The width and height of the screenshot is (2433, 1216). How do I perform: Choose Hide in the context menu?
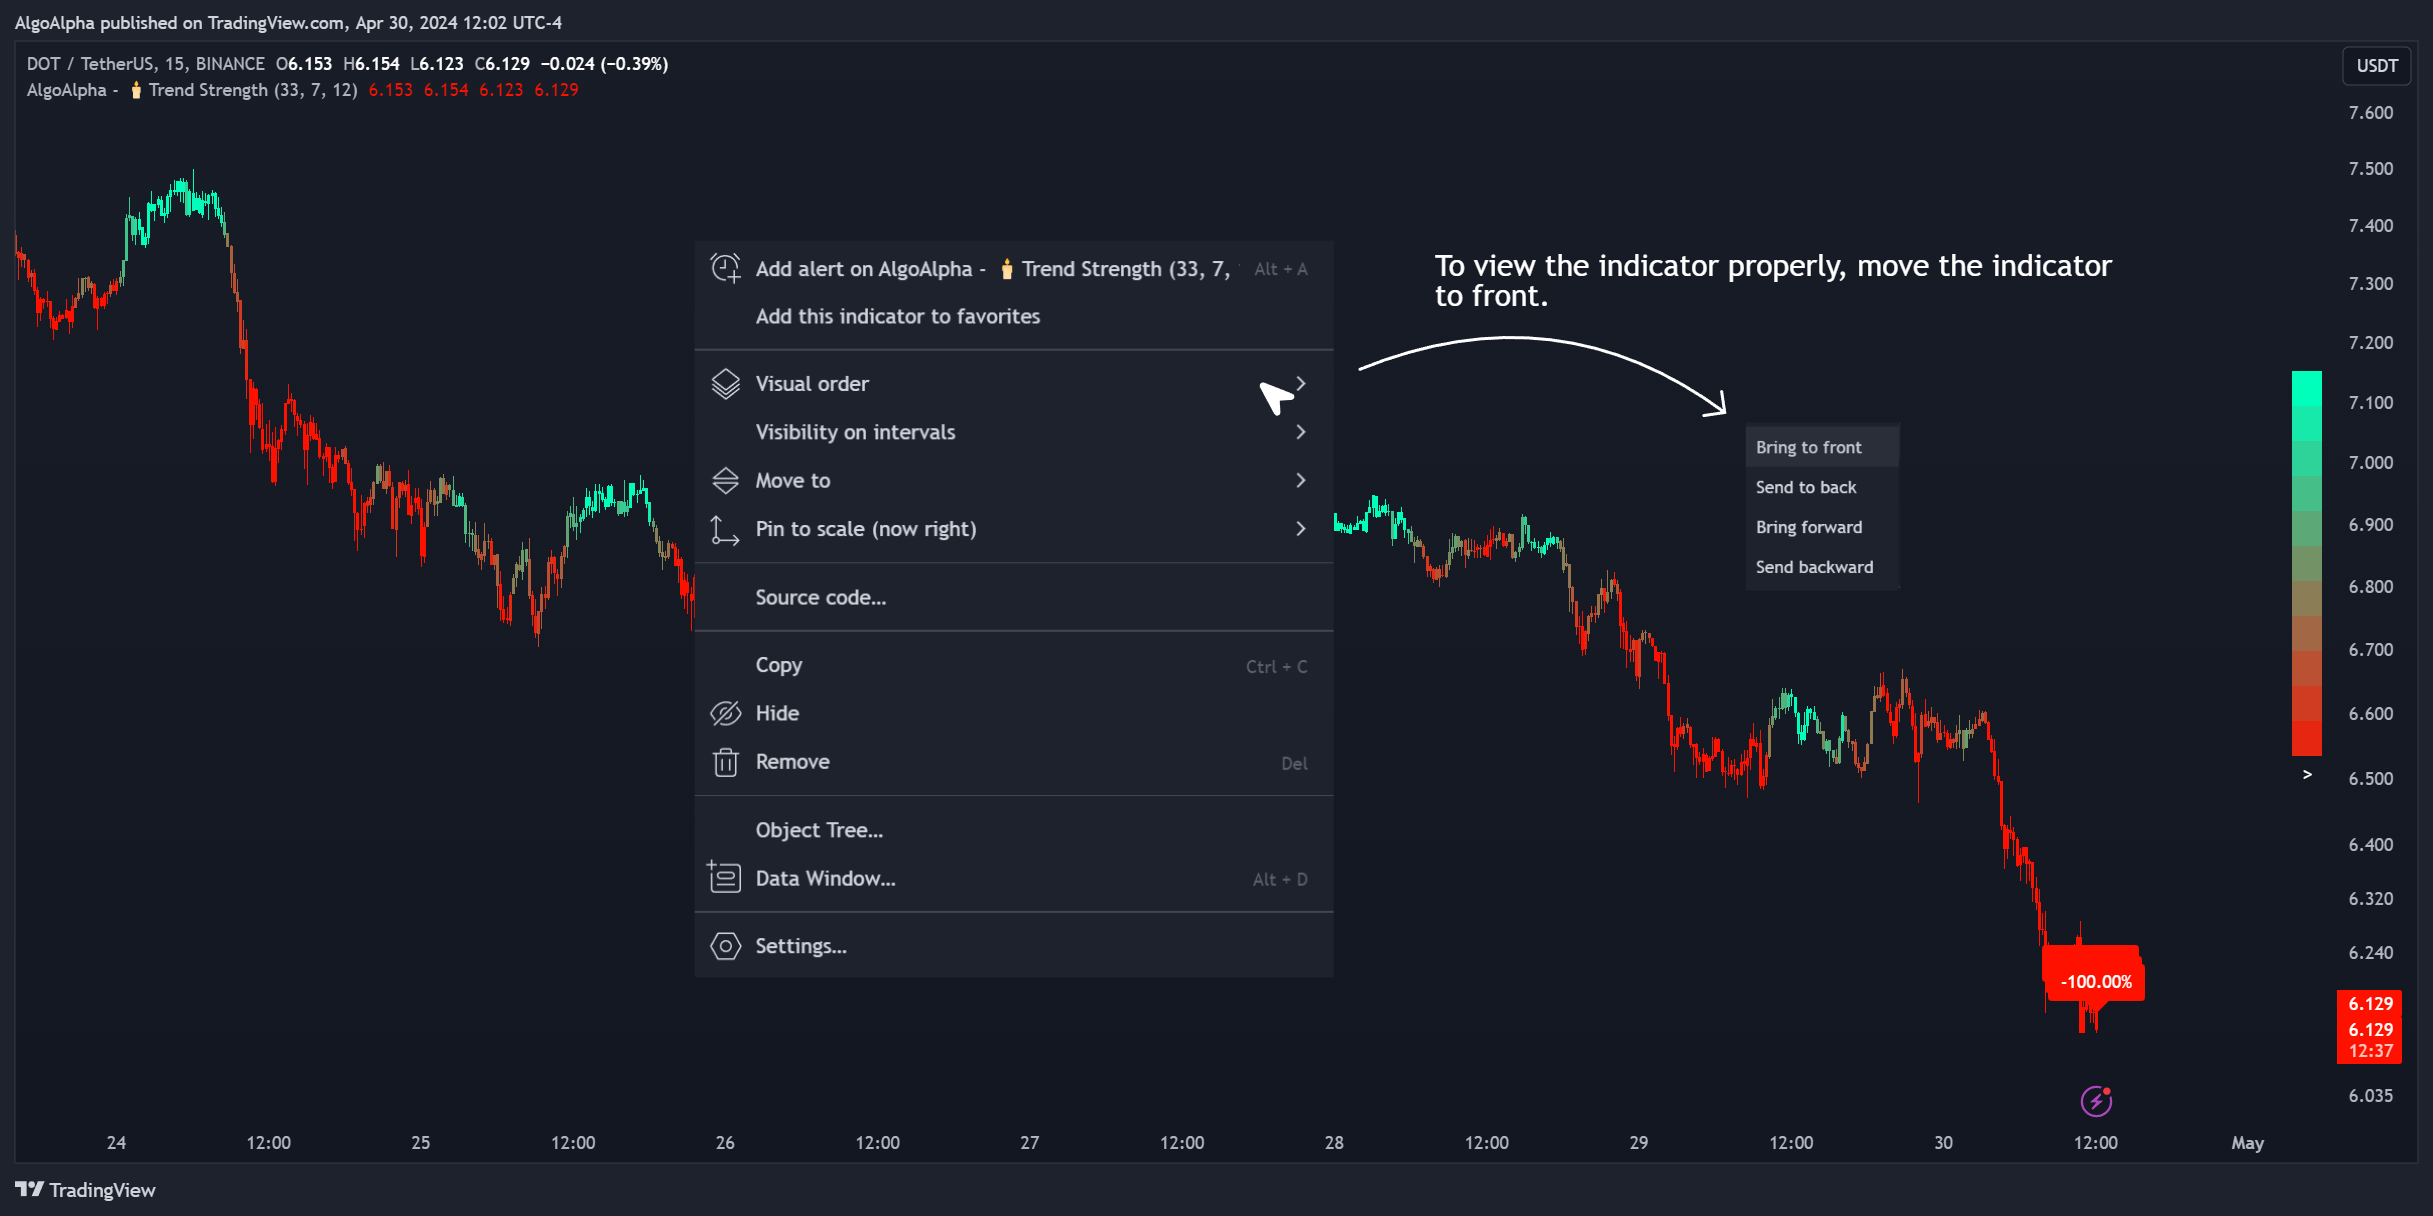(1013, 713)
